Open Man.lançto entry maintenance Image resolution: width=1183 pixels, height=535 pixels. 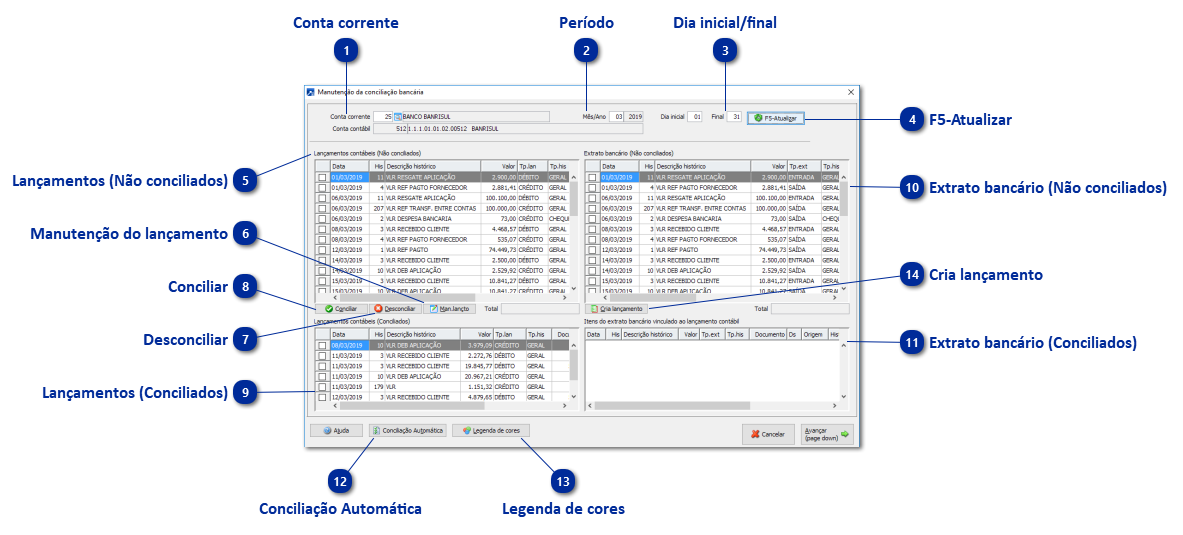pyautogui.click(x=449, y=309)
